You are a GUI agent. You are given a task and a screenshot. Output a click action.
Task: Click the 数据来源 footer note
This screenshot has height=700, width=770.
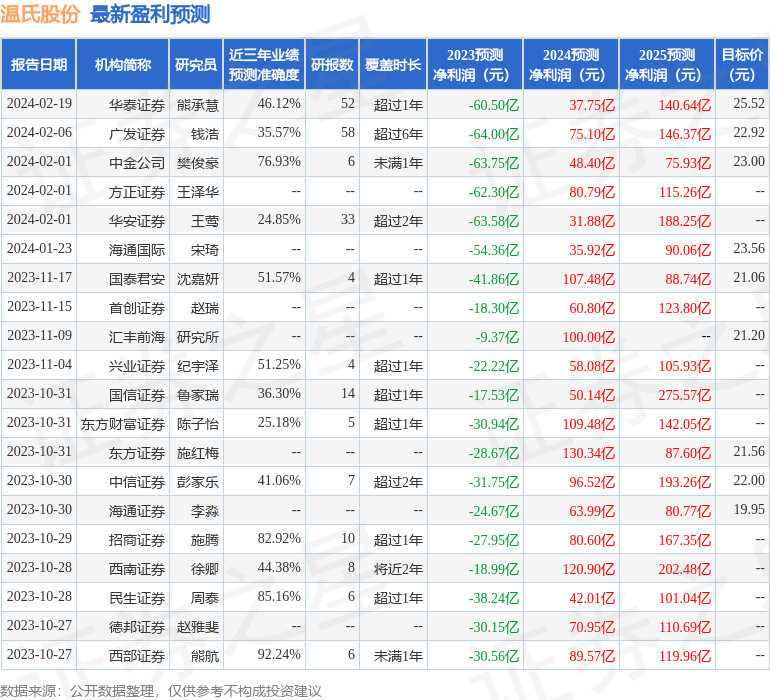161,691
